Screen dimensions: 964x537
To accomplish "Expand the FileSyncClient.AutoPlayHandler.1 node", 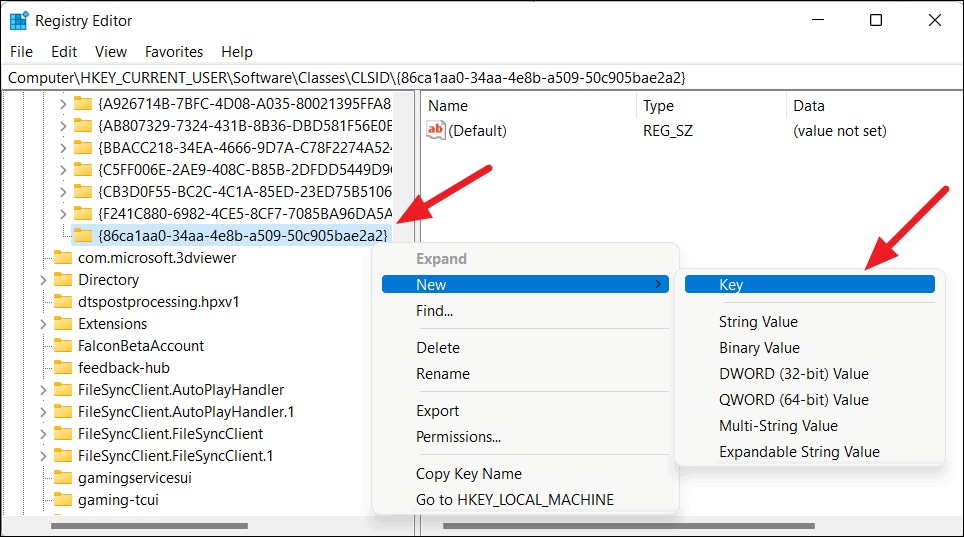I will point(43,412).
